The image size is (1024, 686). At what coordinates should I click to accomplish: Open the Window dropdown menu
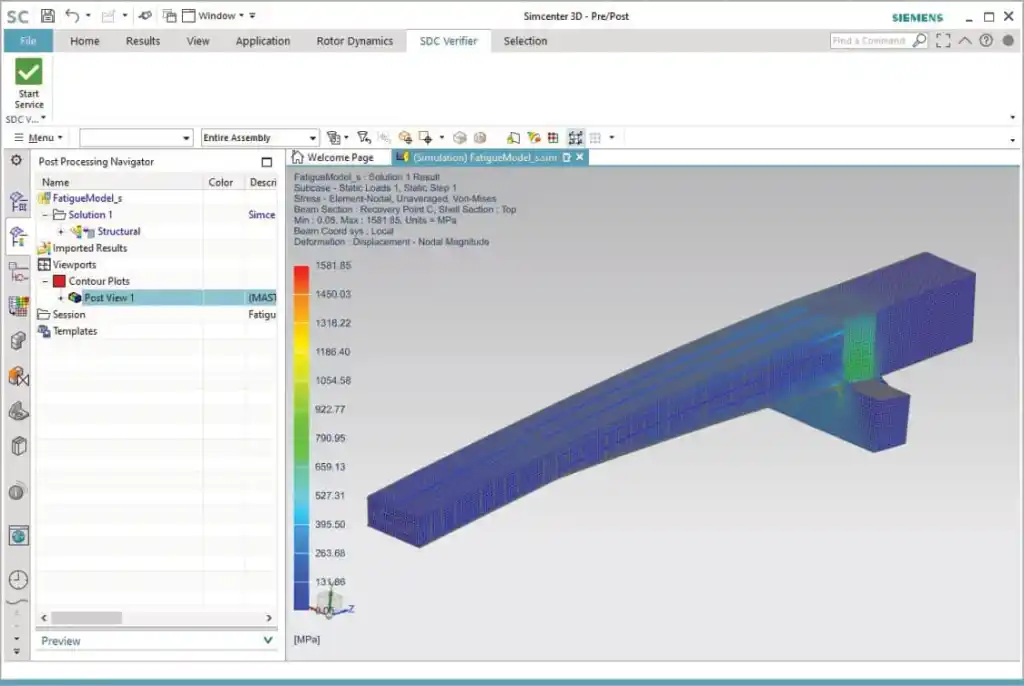[x=213, y=16]
